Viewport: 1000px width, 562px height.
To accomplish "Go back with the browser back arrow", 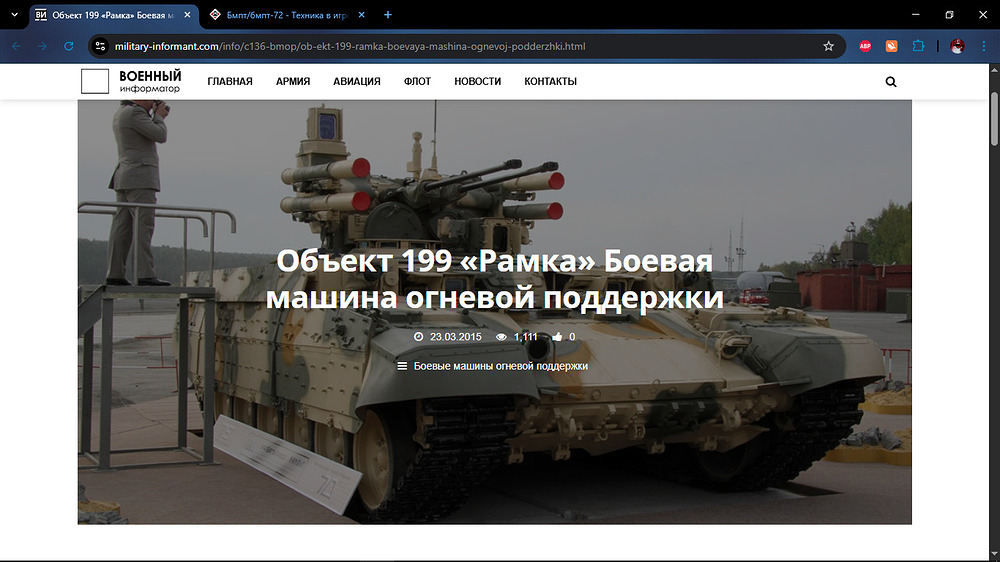I will [17, 46].
